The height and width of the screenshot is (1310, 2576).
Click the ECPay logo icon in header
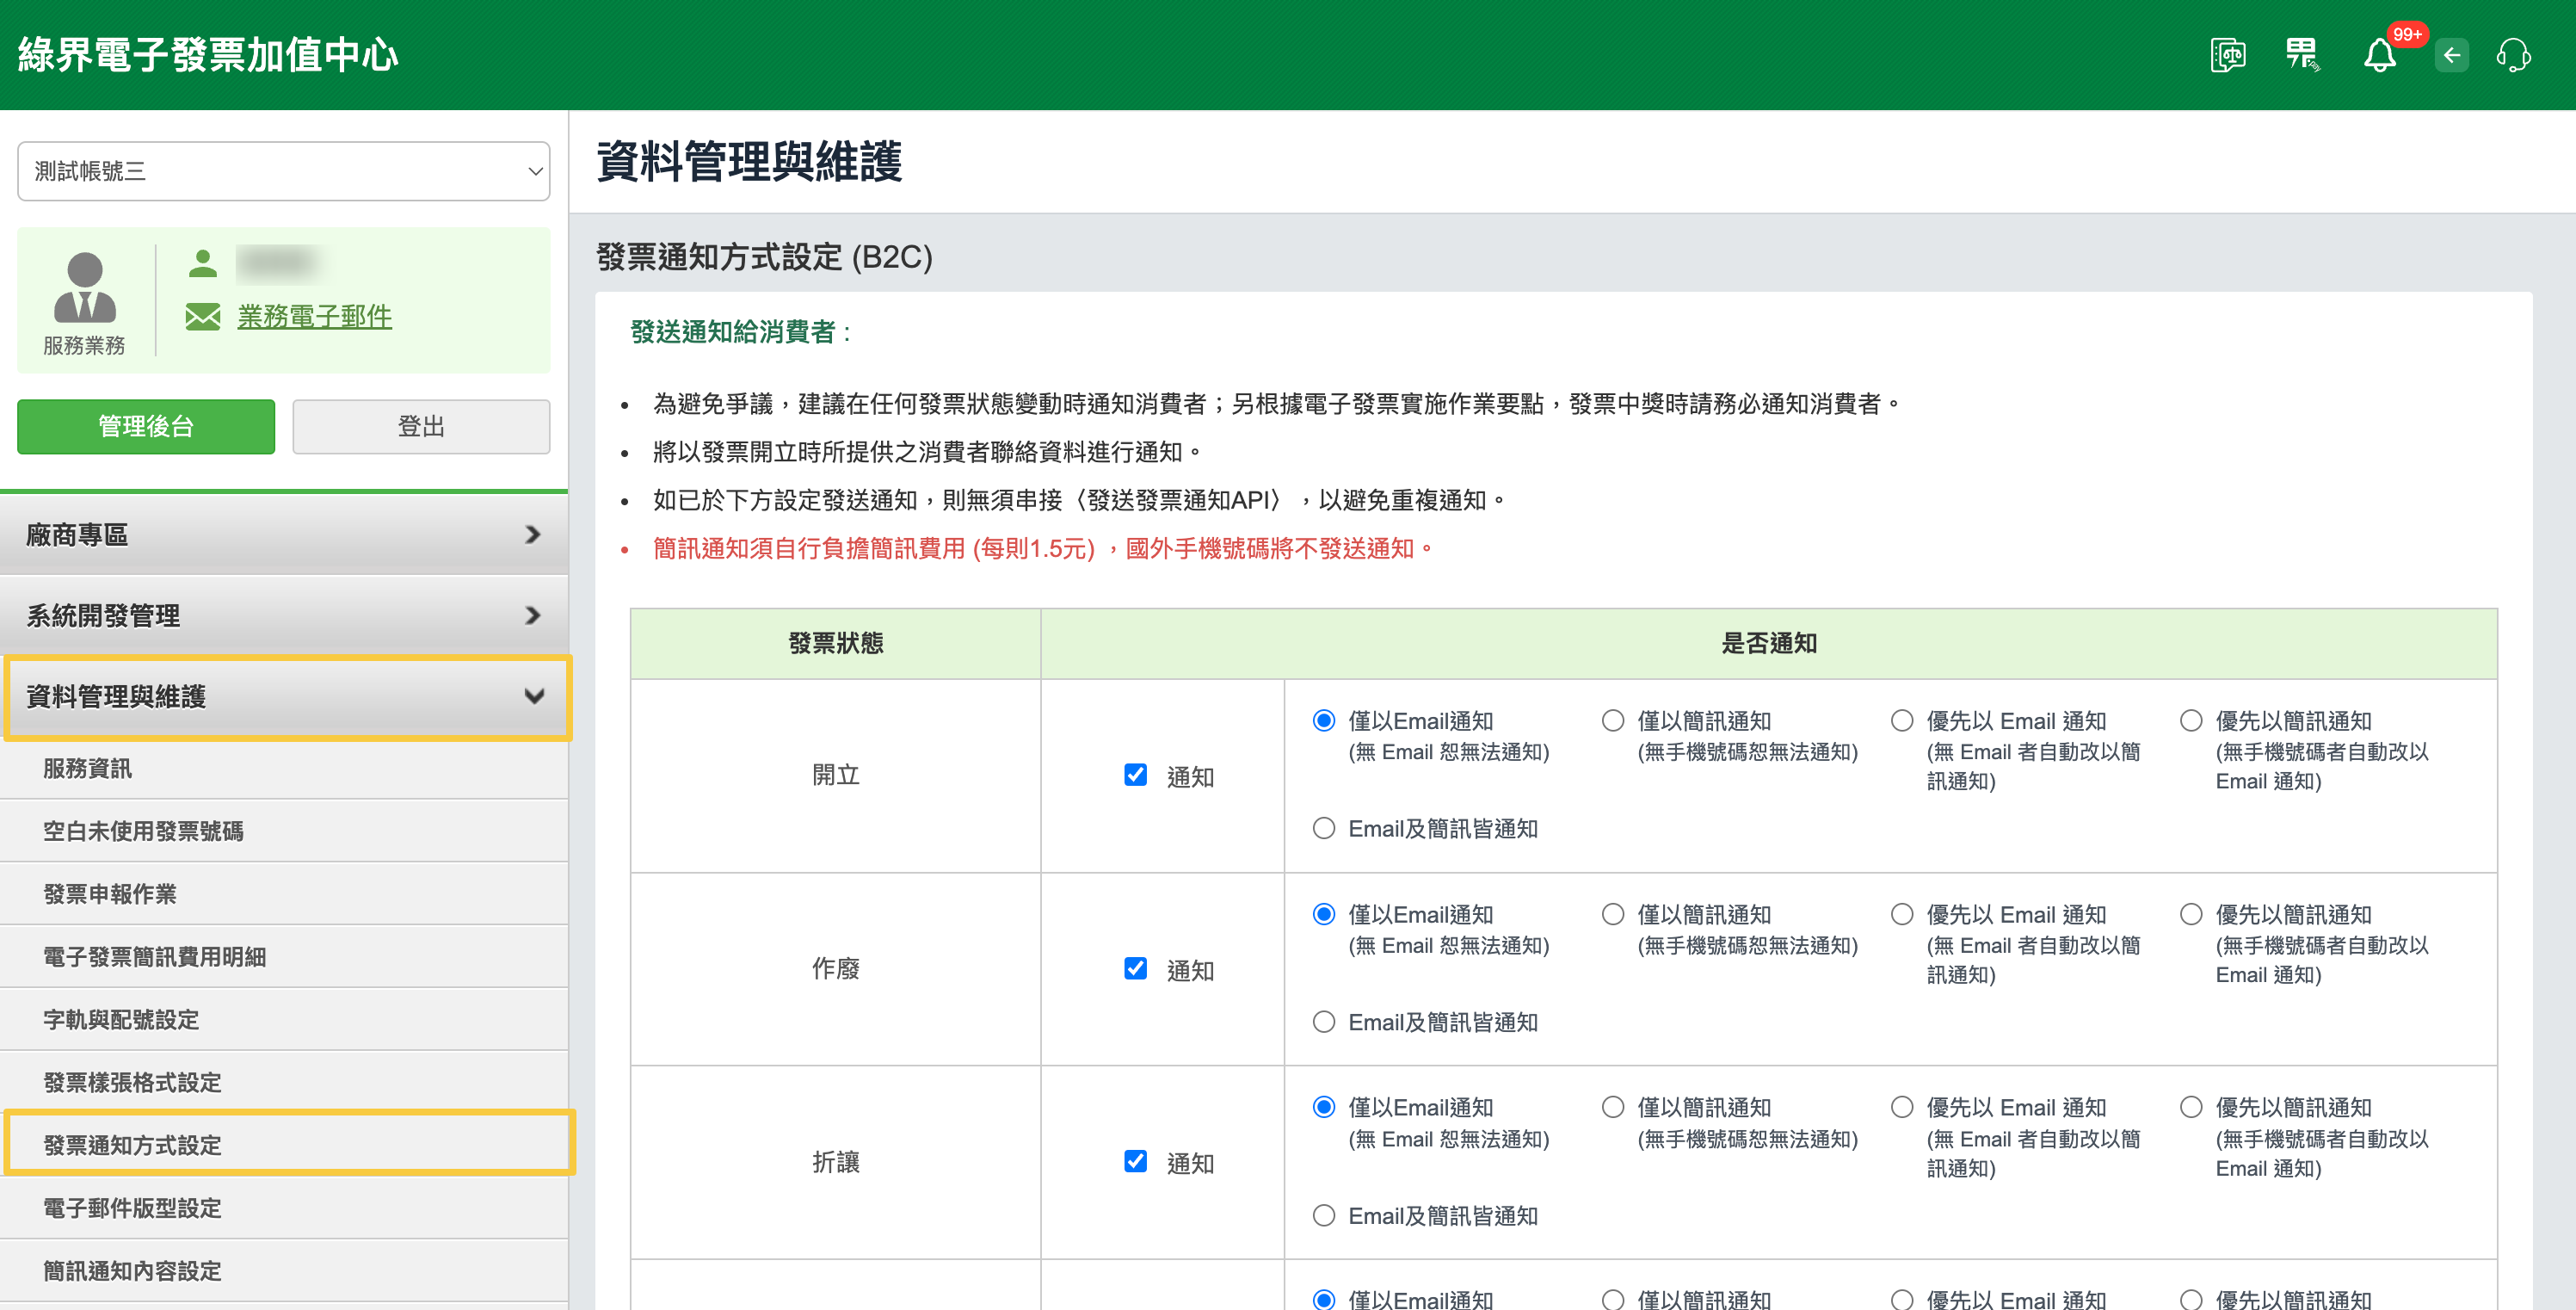(2301, 55)
